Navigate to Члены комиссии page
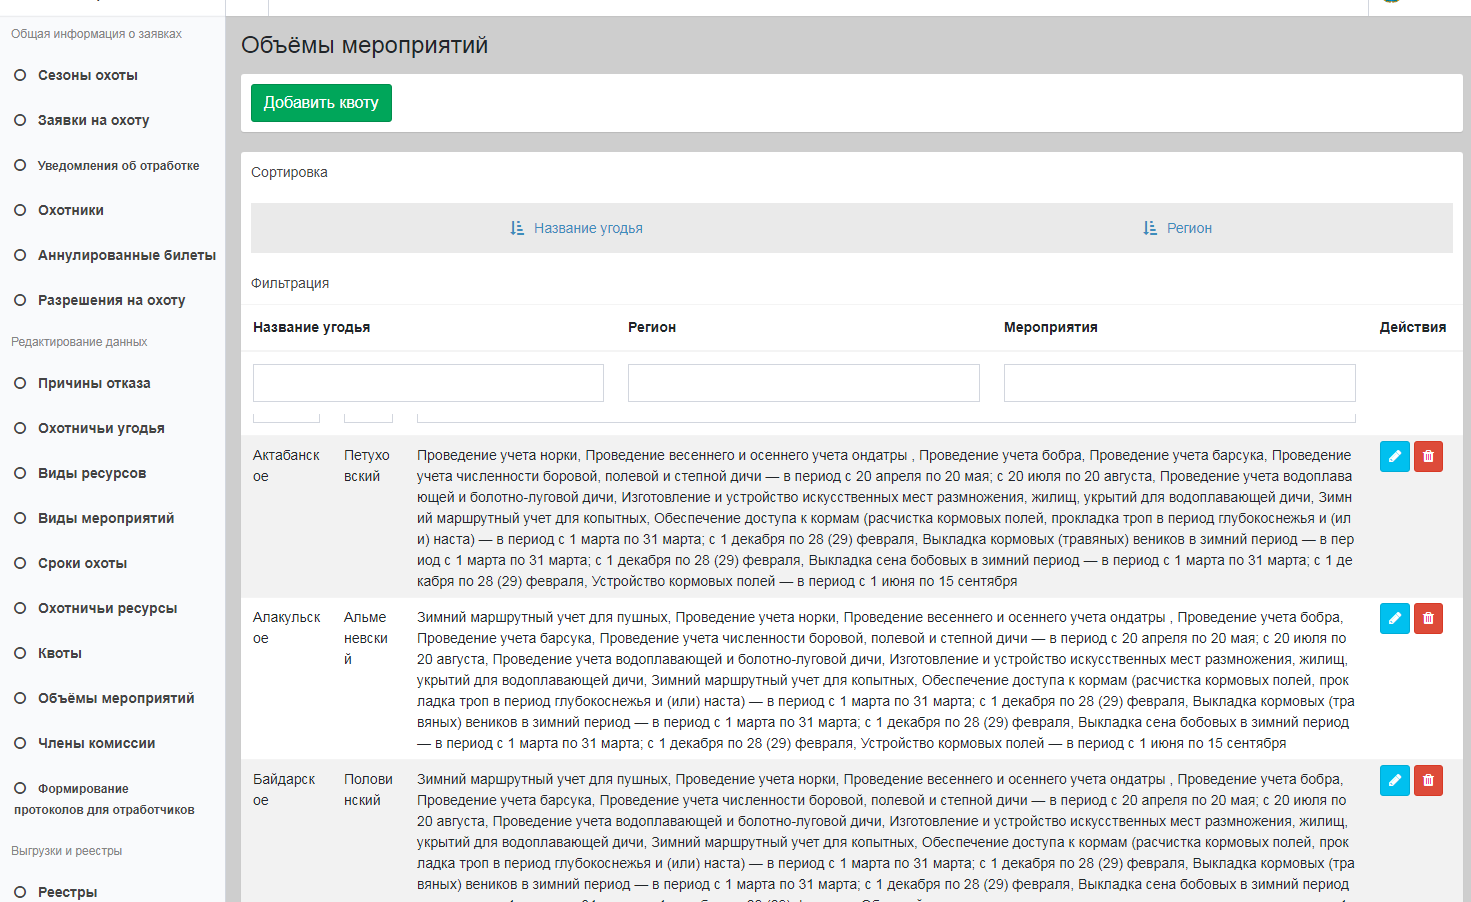The width and height of the screenshot is (1471, 902). [96, 743]
